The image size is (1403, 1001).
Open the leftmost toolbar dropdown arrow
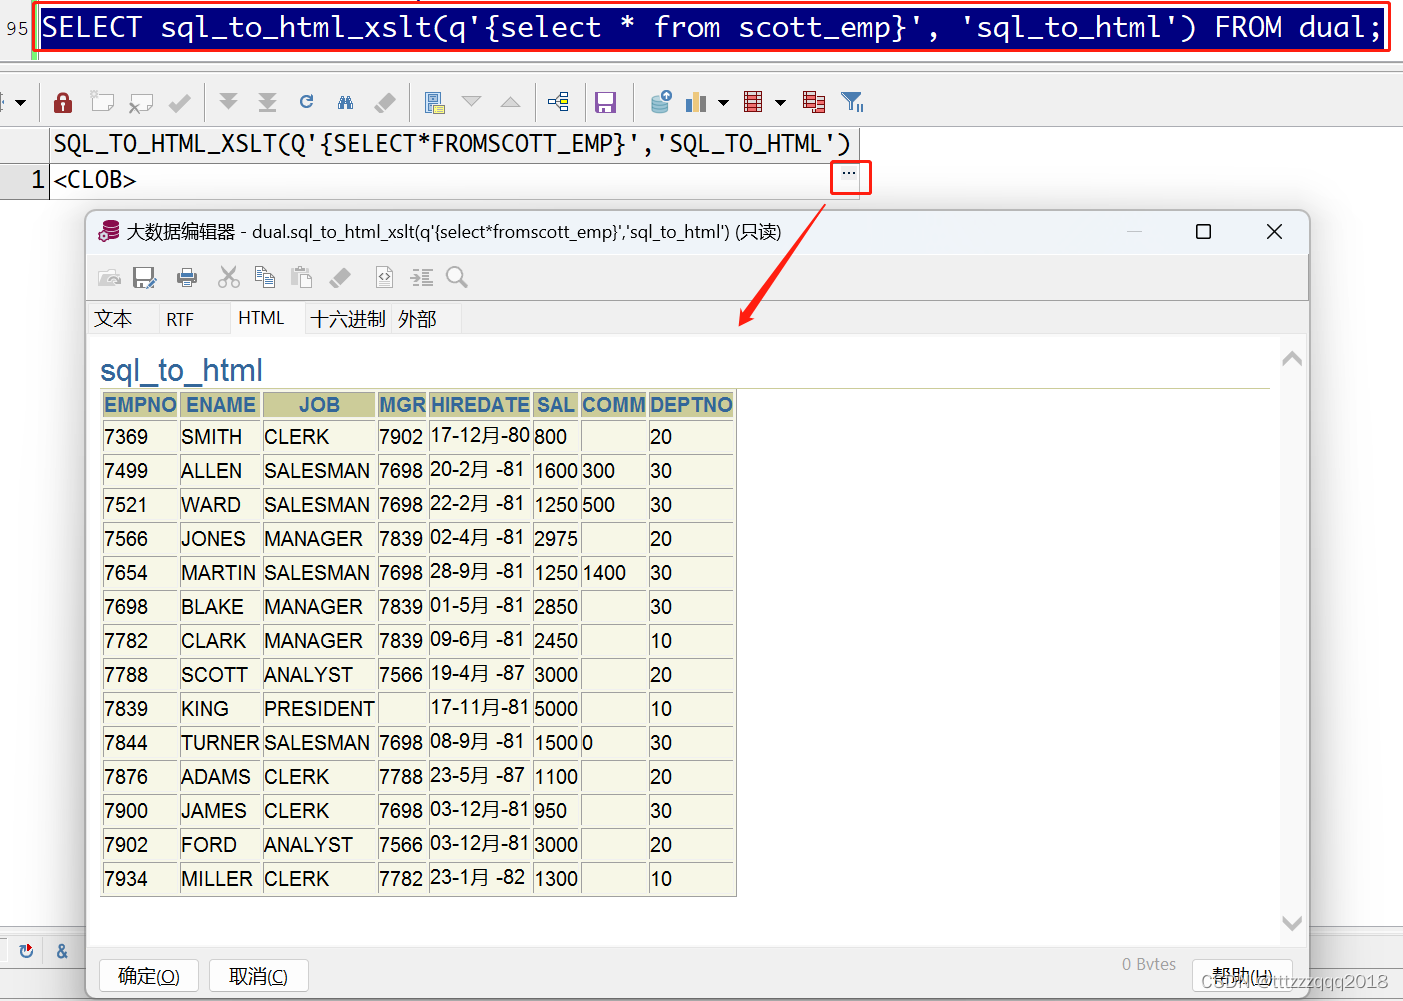coord(20,102)
